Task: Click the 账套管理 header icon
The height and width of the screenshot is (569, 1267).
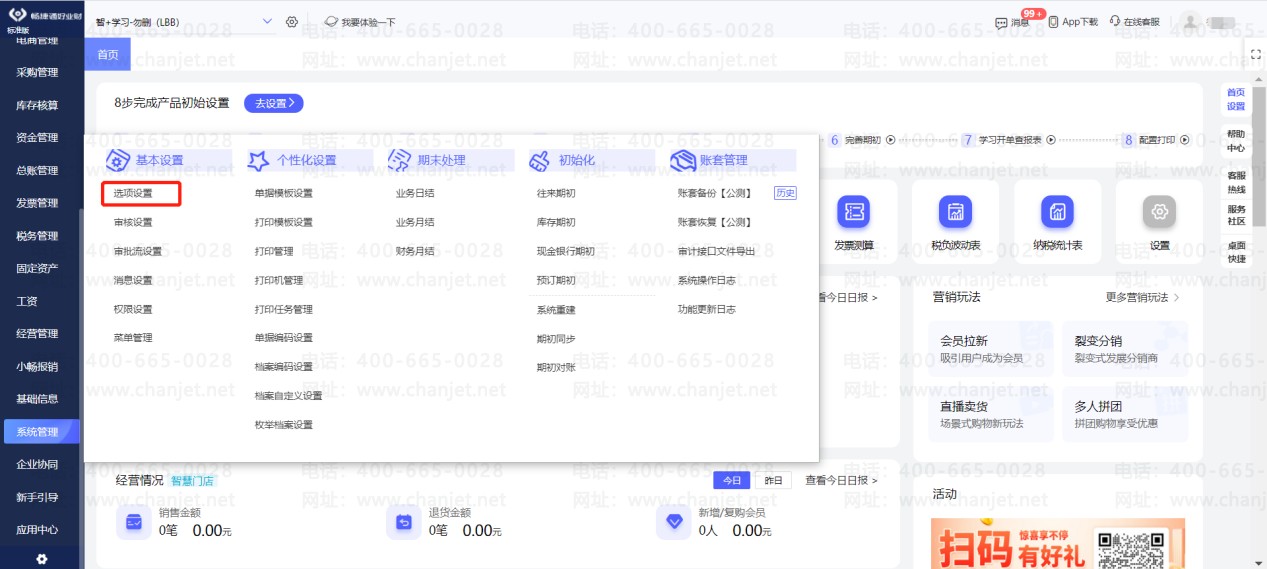Action: tap(683, 160)
